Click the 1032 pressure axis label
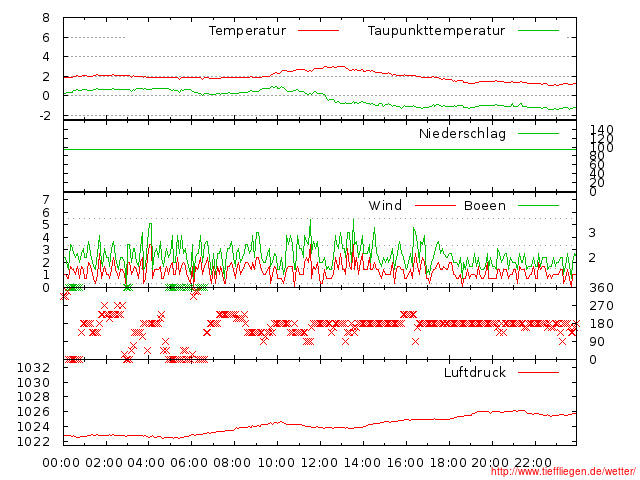 [x=33, y=368]
